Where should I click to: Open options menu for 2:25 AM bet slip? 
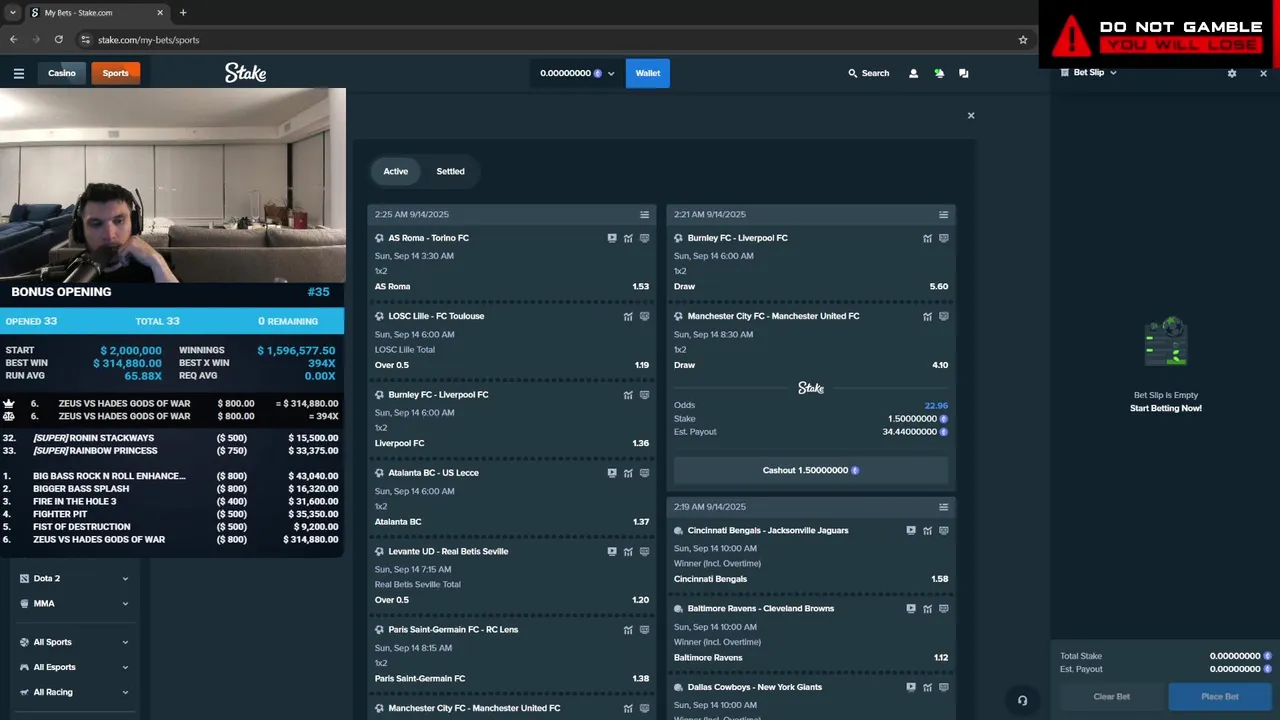pos(644,215)
